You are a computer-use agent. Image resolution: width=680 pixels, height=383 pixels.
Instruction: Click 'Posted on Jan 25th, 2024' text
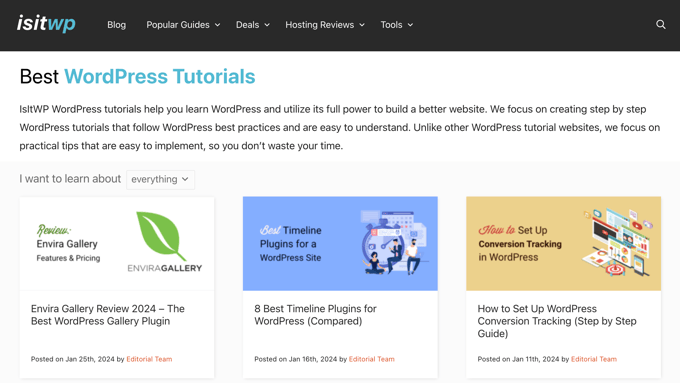[72, 359]
